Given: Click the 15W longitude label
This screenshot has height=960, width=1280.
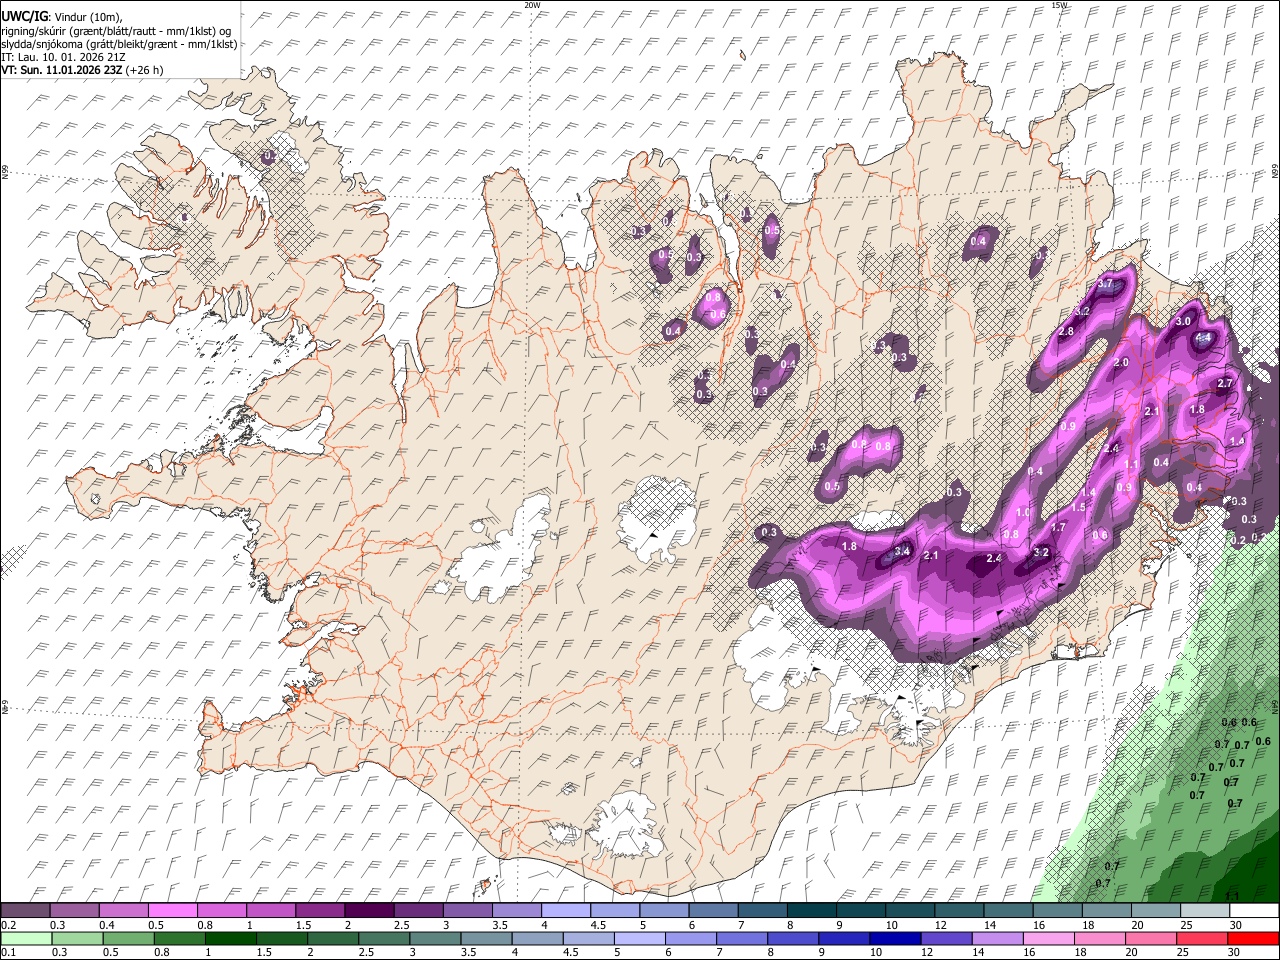Looking at the screenshot, I should point(1059,5).
